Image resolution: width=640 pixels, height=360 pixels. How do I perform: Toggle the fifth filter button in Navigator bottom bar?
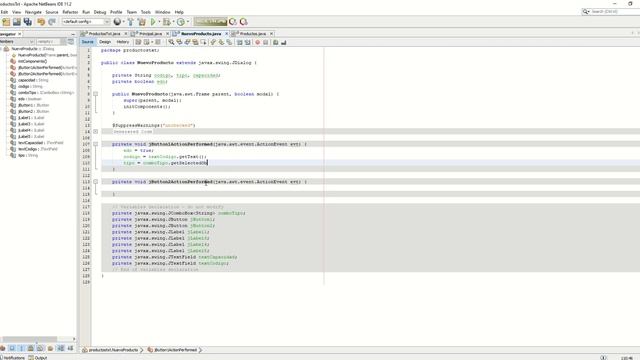[40, 348]
